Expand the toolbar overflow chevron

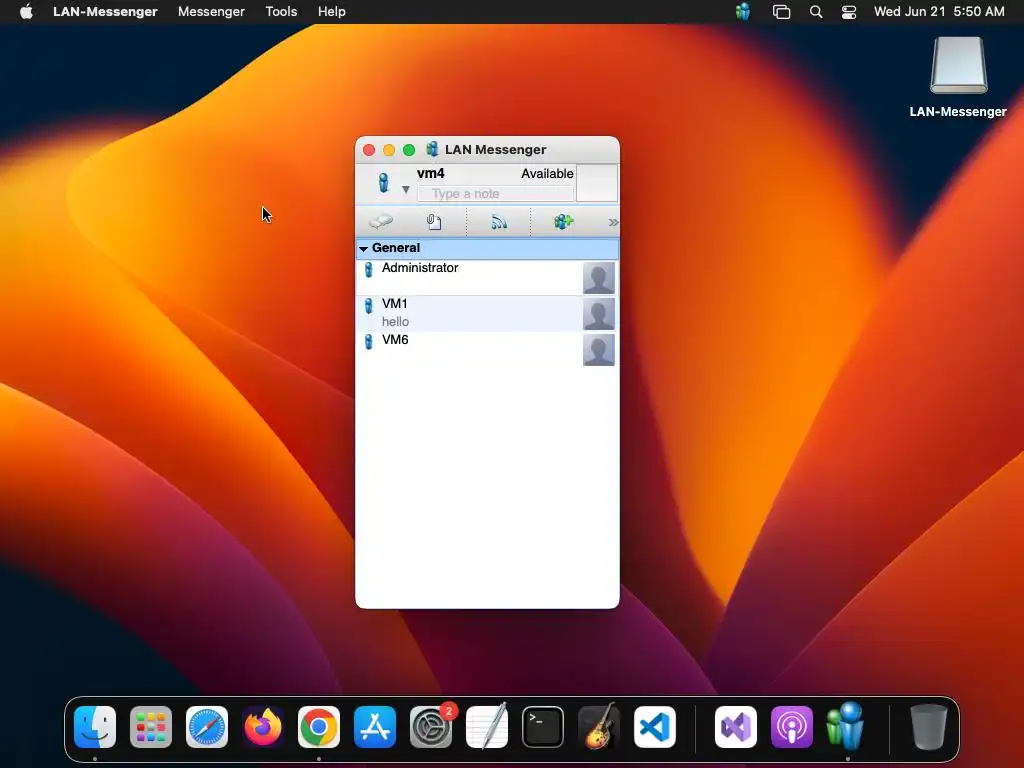613,223
